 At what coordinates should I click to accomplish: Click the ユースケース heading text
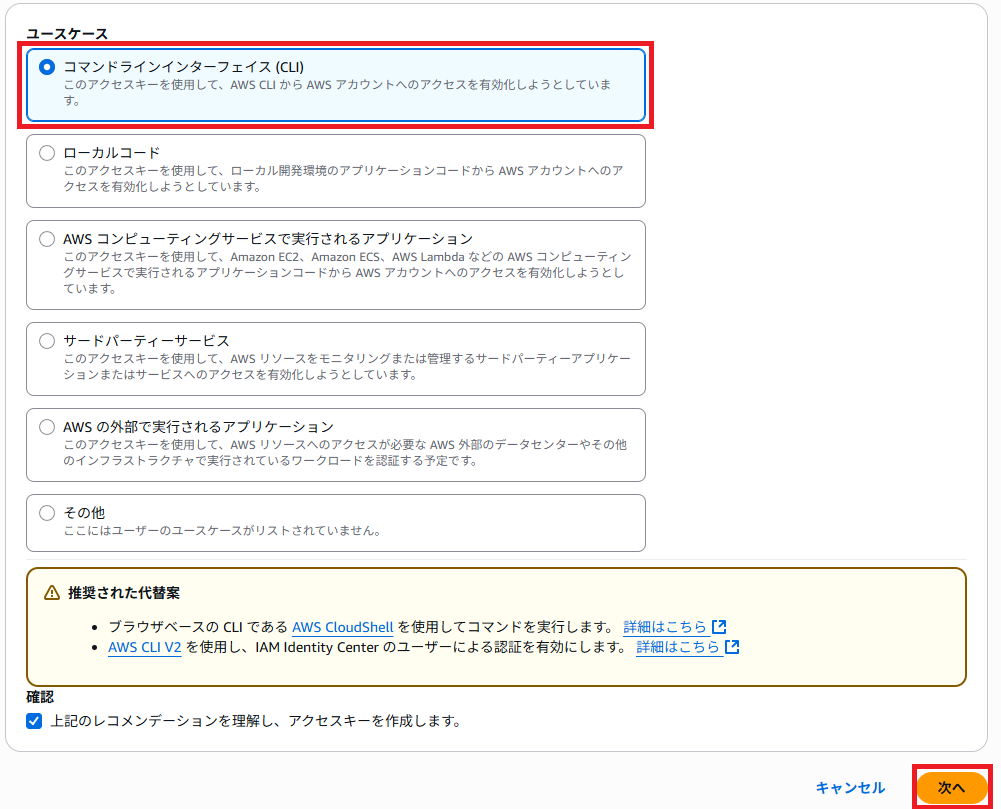click(67, 34)
